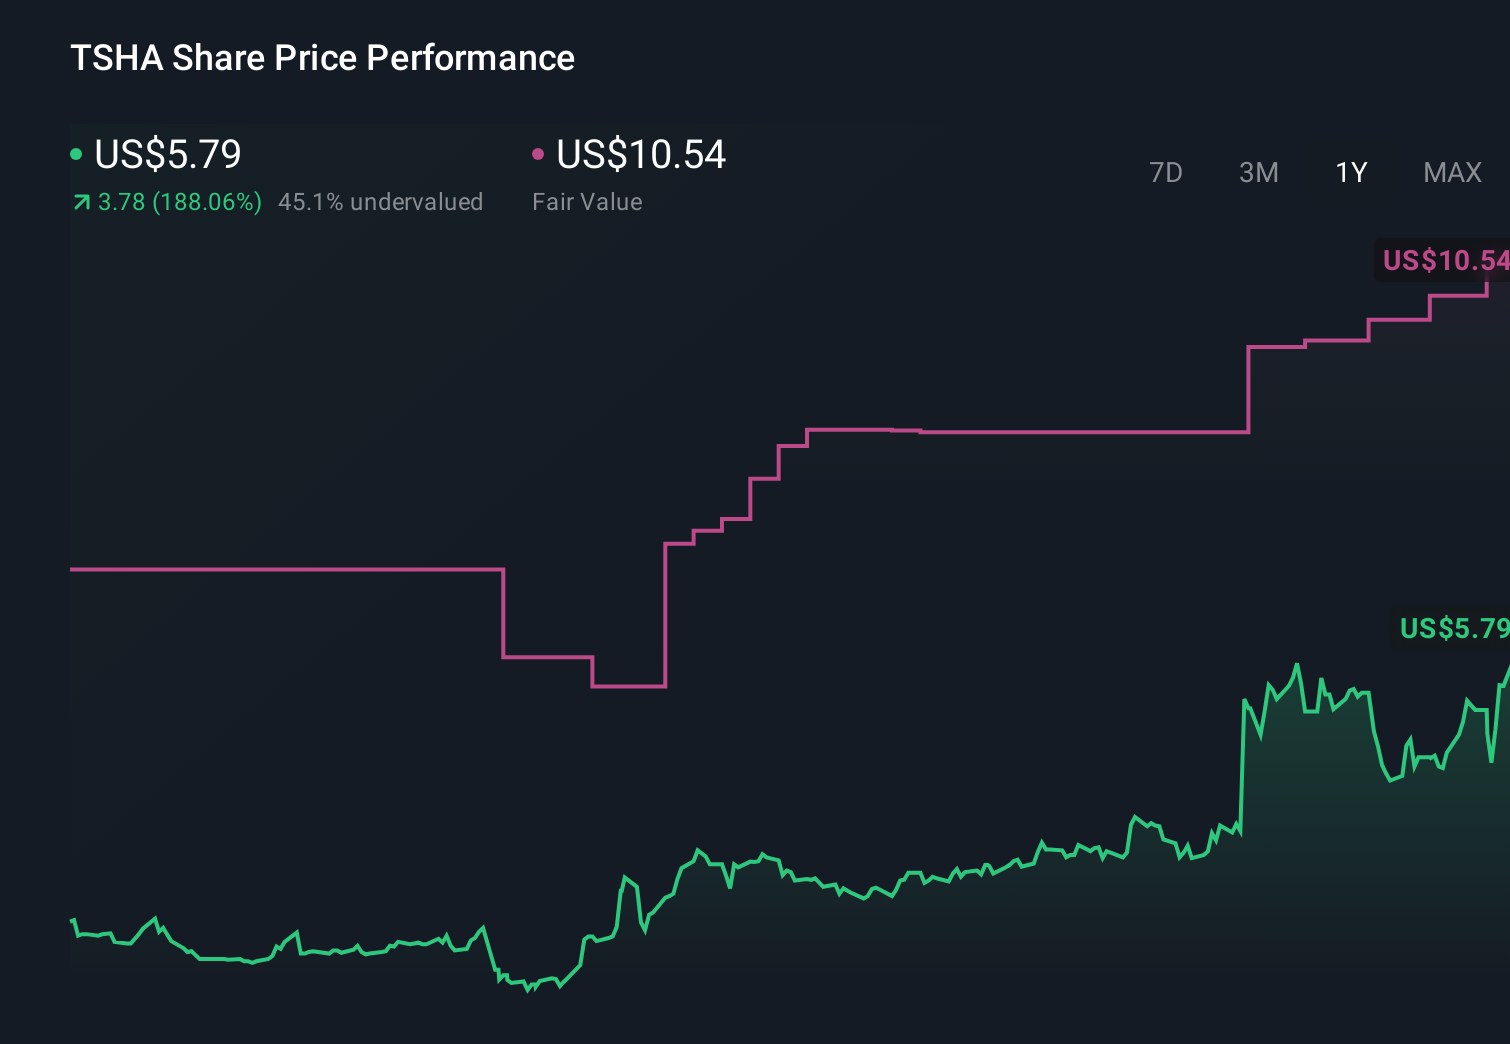Viewport: 1510px width, 1044px height.
Task: Hide the Fair Value line via its legend
Action: point(539,154)
